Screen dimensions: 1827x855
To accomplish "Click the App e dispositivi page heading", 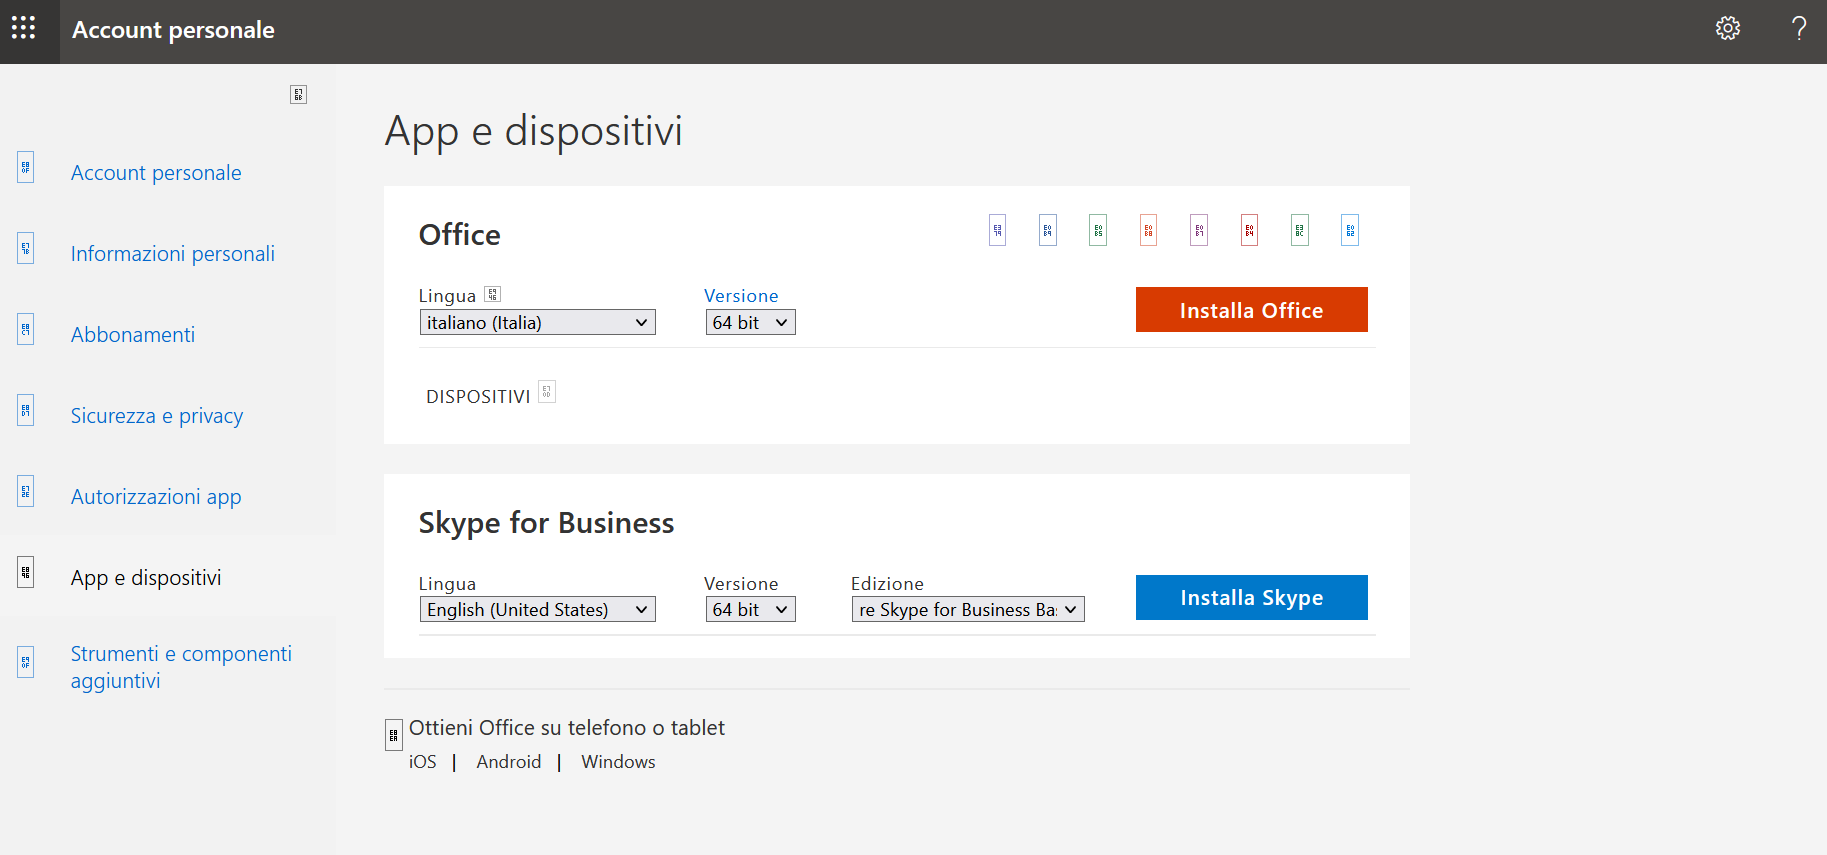I will [534, 132].
